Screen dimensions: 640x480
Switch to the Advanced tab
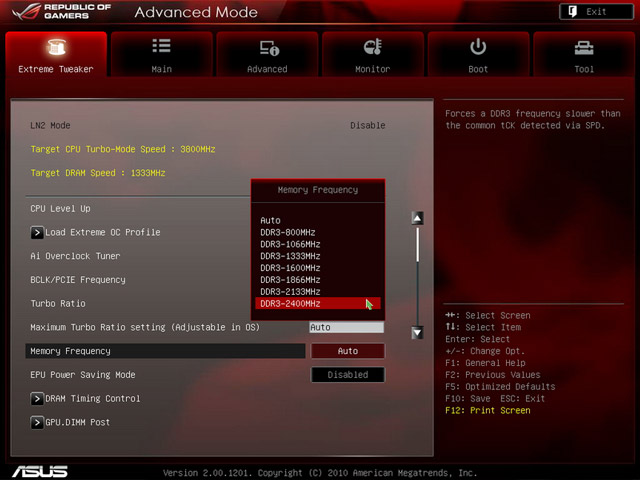tap(267, 54)
